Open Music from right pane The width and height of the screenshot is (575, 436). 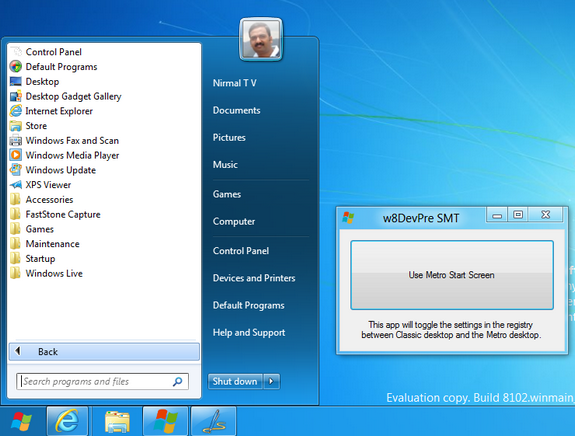tap(225, 165)
